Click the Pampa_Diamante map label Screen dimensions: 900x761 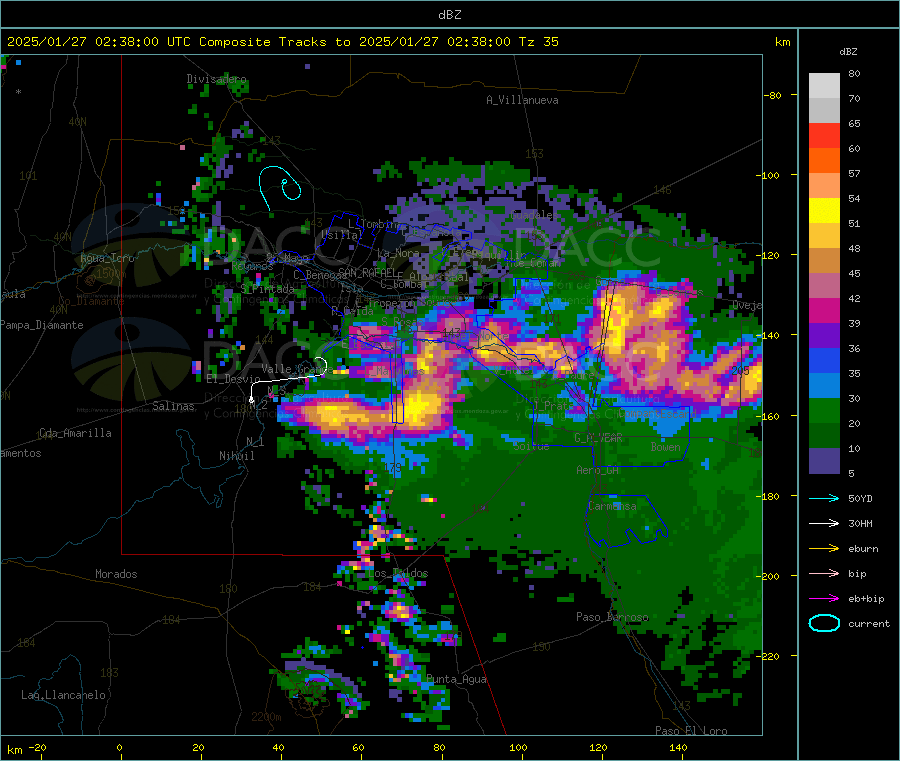(41, 325)
